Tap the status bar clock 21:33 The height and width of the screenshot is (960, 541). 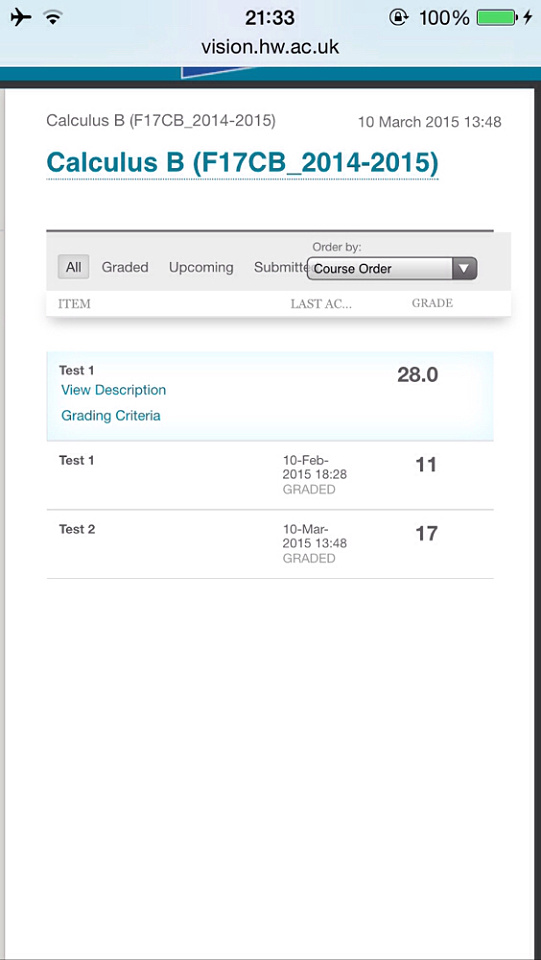(x=270, y=18)
